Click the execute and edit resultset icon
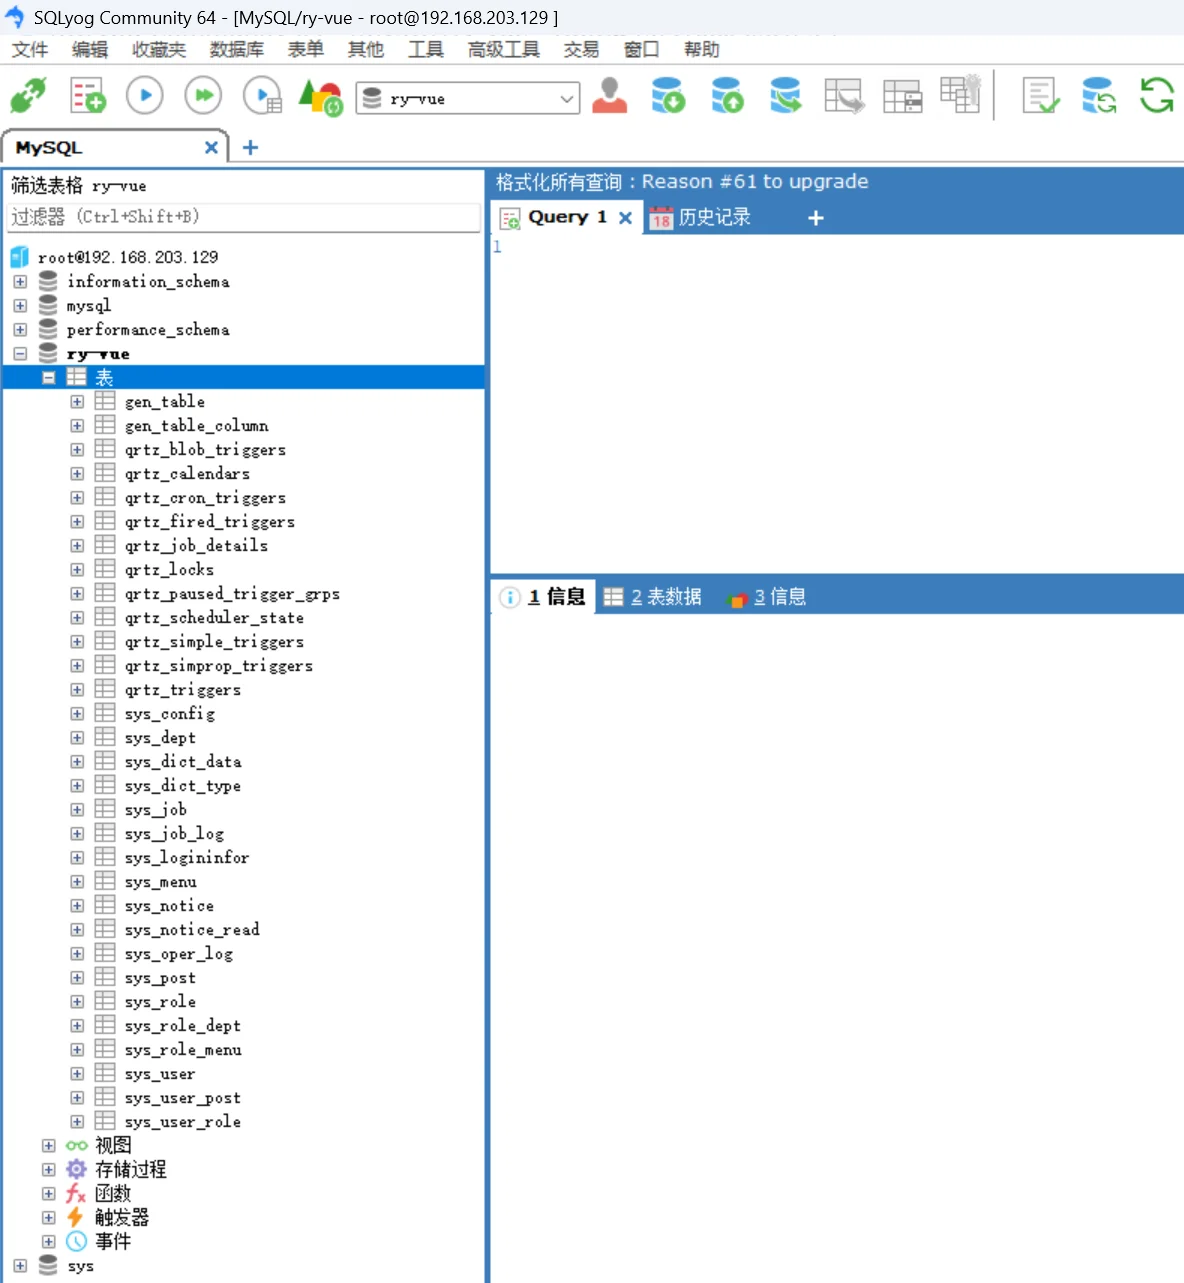1184x1283 pixels. (263, 96)
